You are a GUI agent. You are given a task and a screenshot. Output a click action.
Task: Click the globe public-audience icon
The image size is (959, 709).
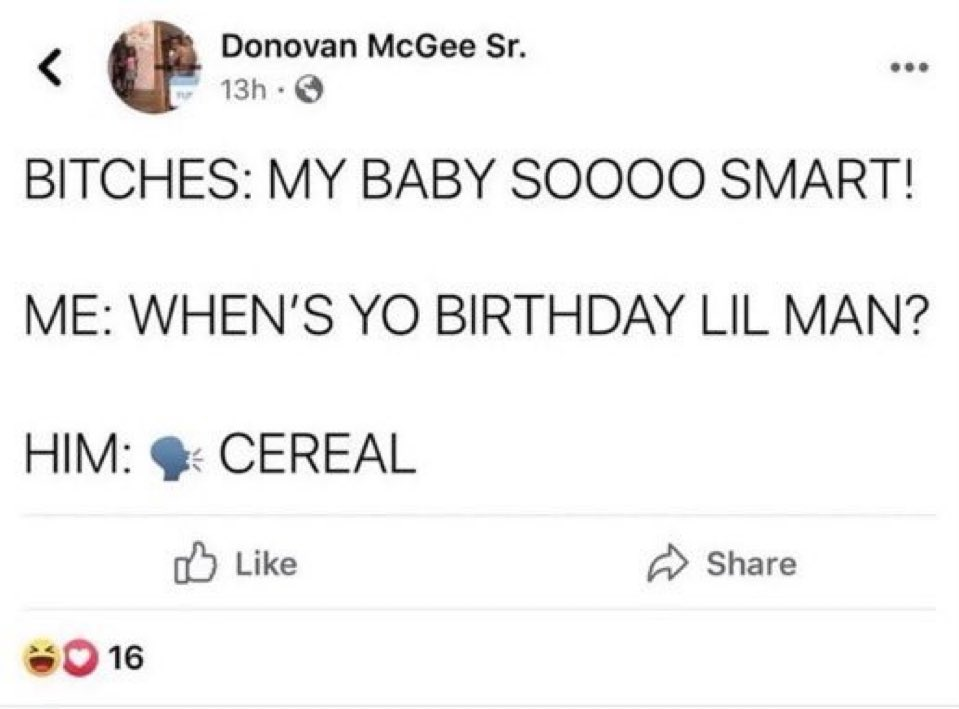313,90
